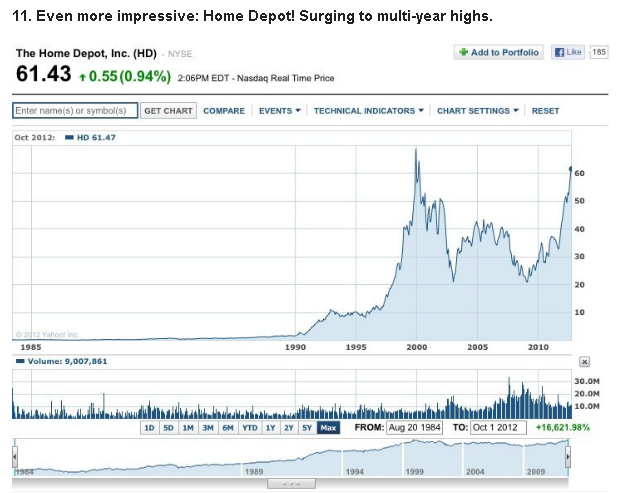The width and height of the screenshot is (624, 493).
Task: Click the 1999 label in range selector
Action: (414, 472)
